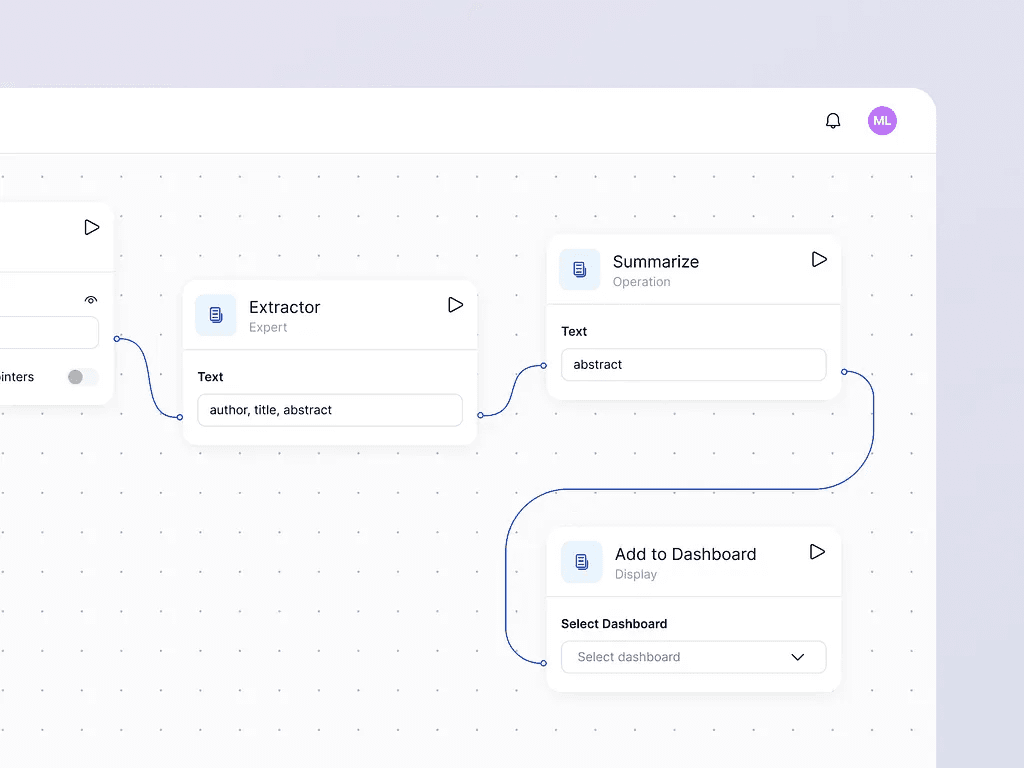The image size is (1024, 768).
Task: Click the Extractor node's document icon
Action: tap(215, 315)
